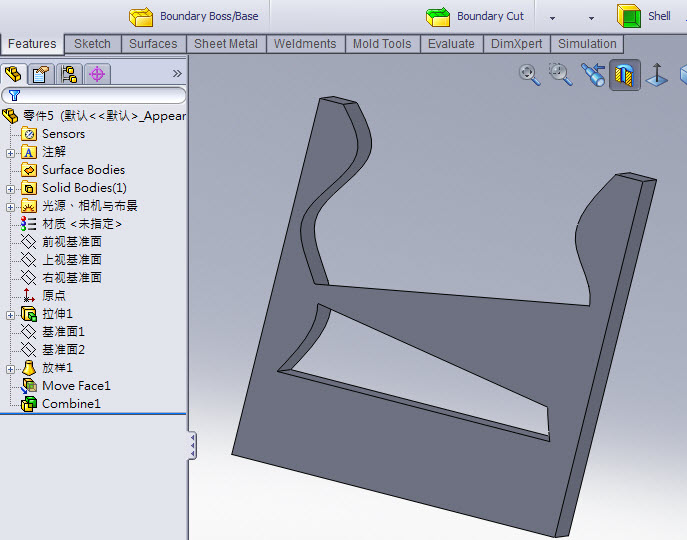The width and height of the screenshot is (687, 540).
Task: Select the 前视基准面 plane
Action: [72, 242]
